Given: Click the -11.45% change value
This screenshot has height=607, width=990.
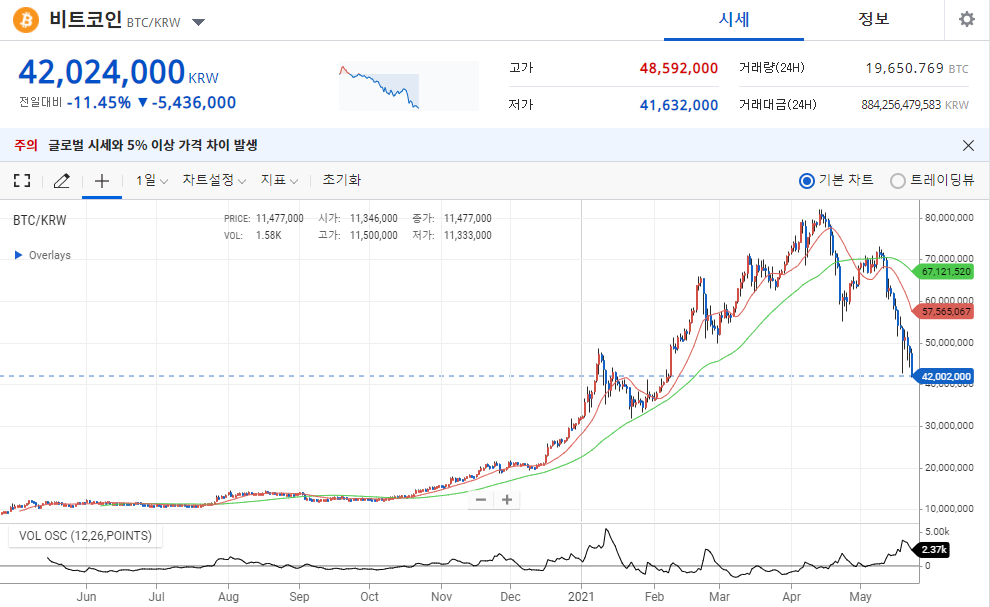Looking at the screenshot, I should [x=98, y=102].
